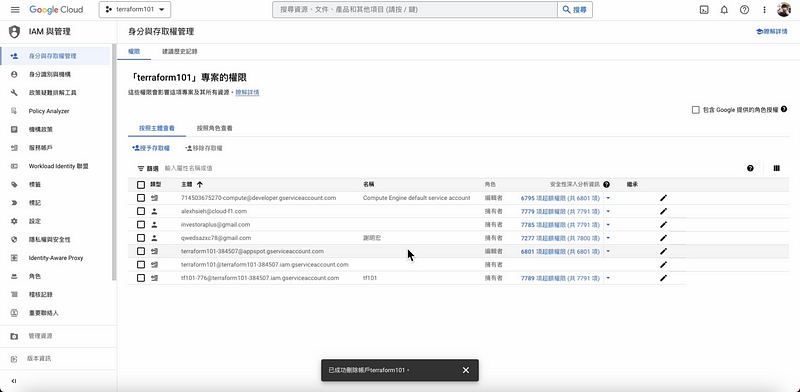Open the user account avatar
This screenshot has height=392, width=800.
coord(784,10)
